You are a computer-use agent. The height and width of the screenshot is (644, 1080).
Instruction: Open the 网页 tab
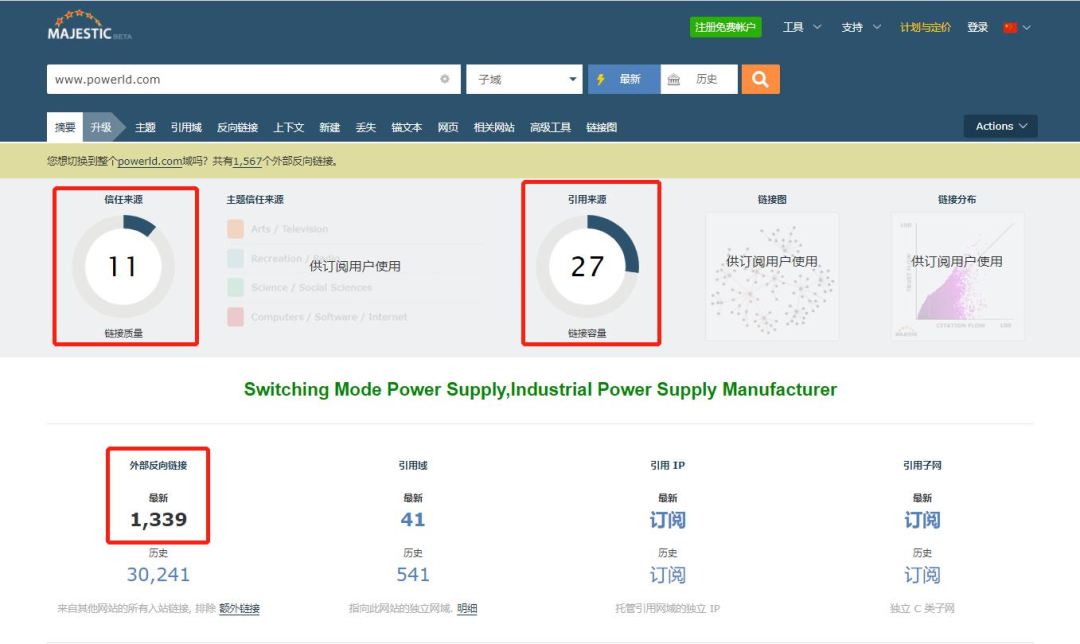click(x=448, y=127)
